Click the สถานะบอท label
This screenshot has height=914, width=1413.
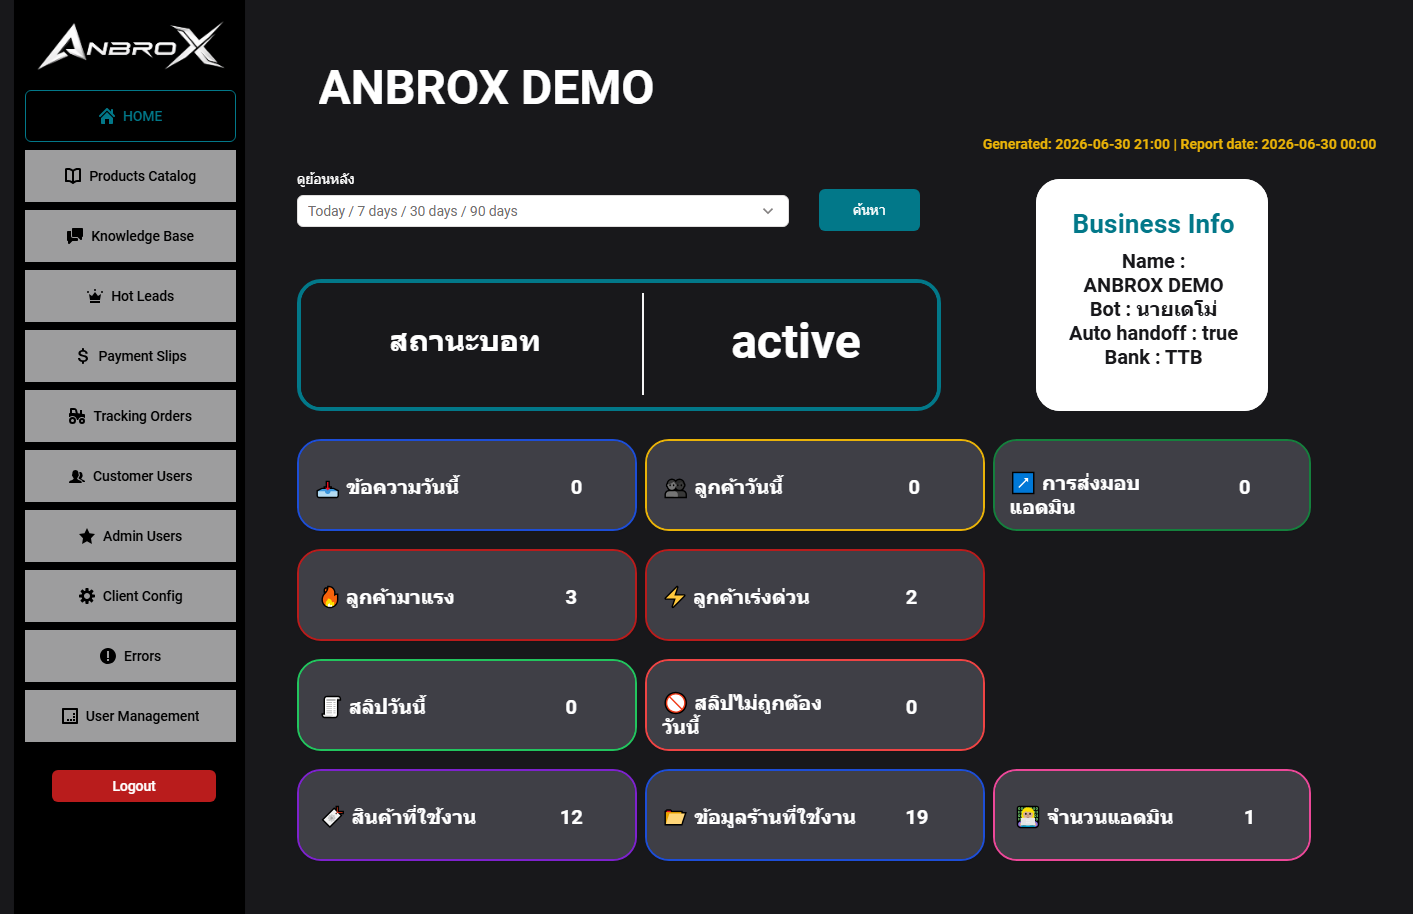(x=465, y=342)
